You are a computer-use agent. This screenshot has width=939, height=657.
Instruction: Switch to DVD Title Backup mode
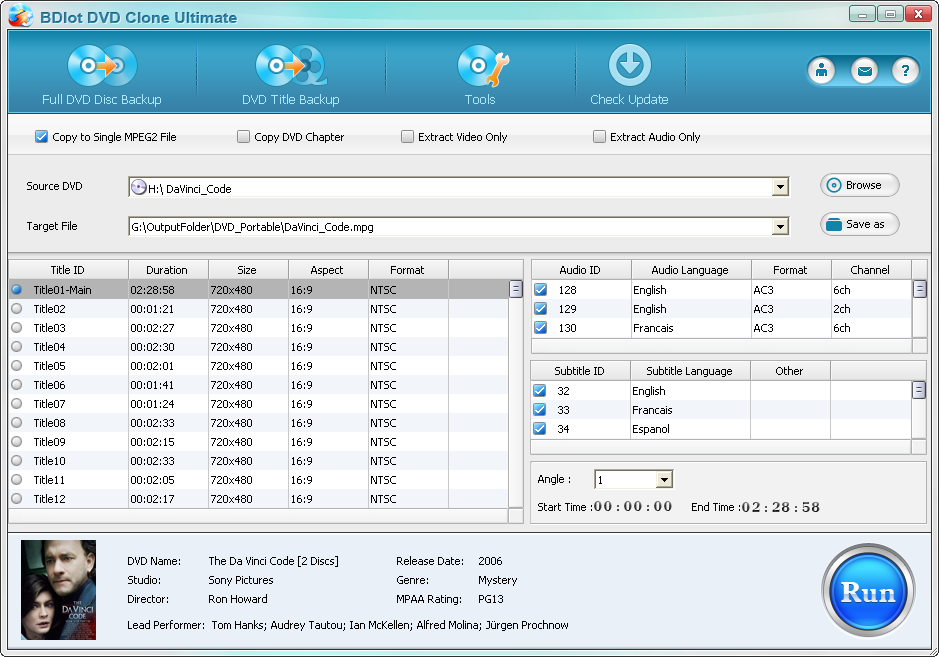pos(291,75)
